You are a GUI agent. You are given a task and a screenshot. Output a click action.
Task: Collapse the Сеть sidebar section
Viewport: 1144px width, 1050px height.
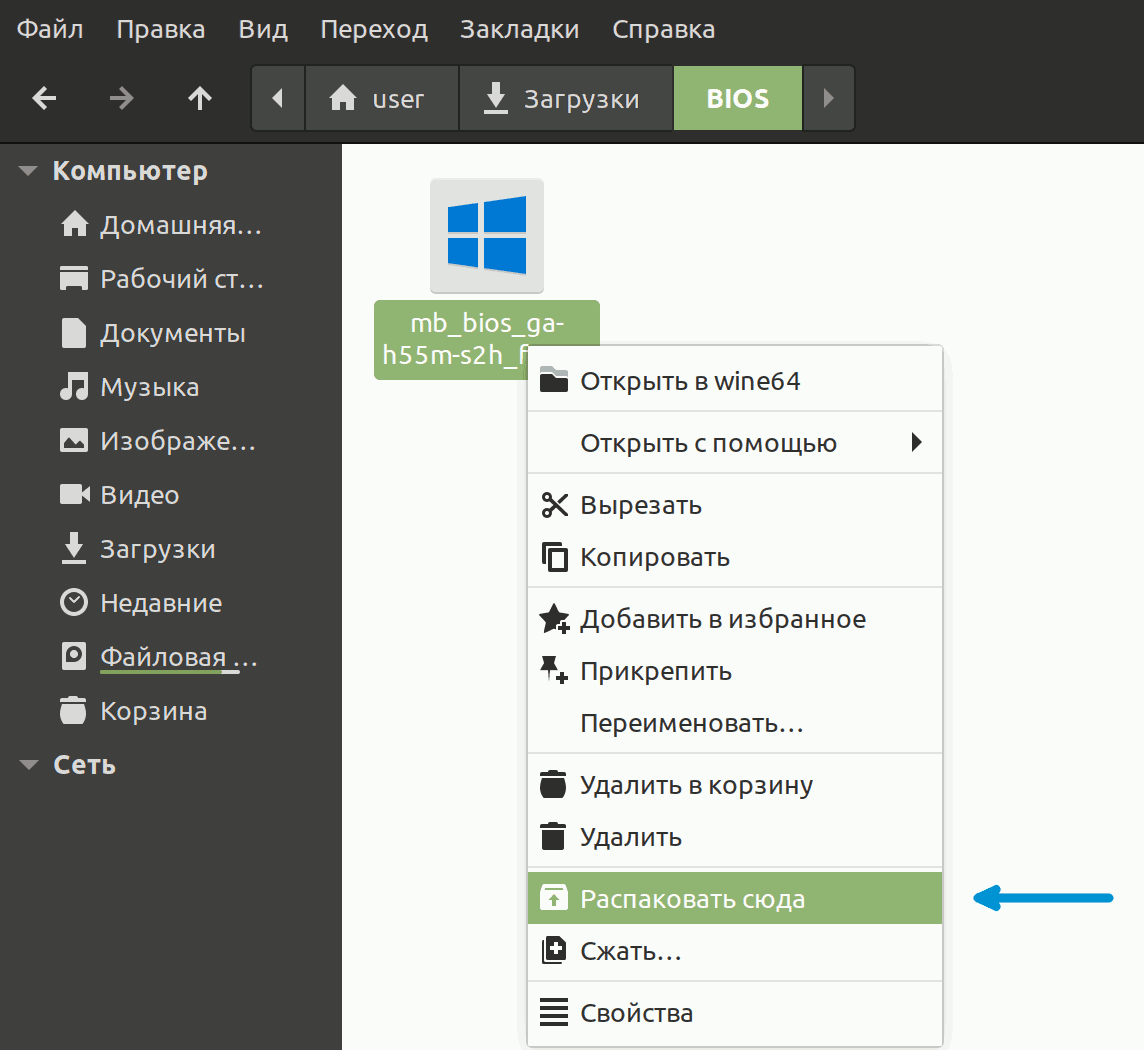pos(28,765)
